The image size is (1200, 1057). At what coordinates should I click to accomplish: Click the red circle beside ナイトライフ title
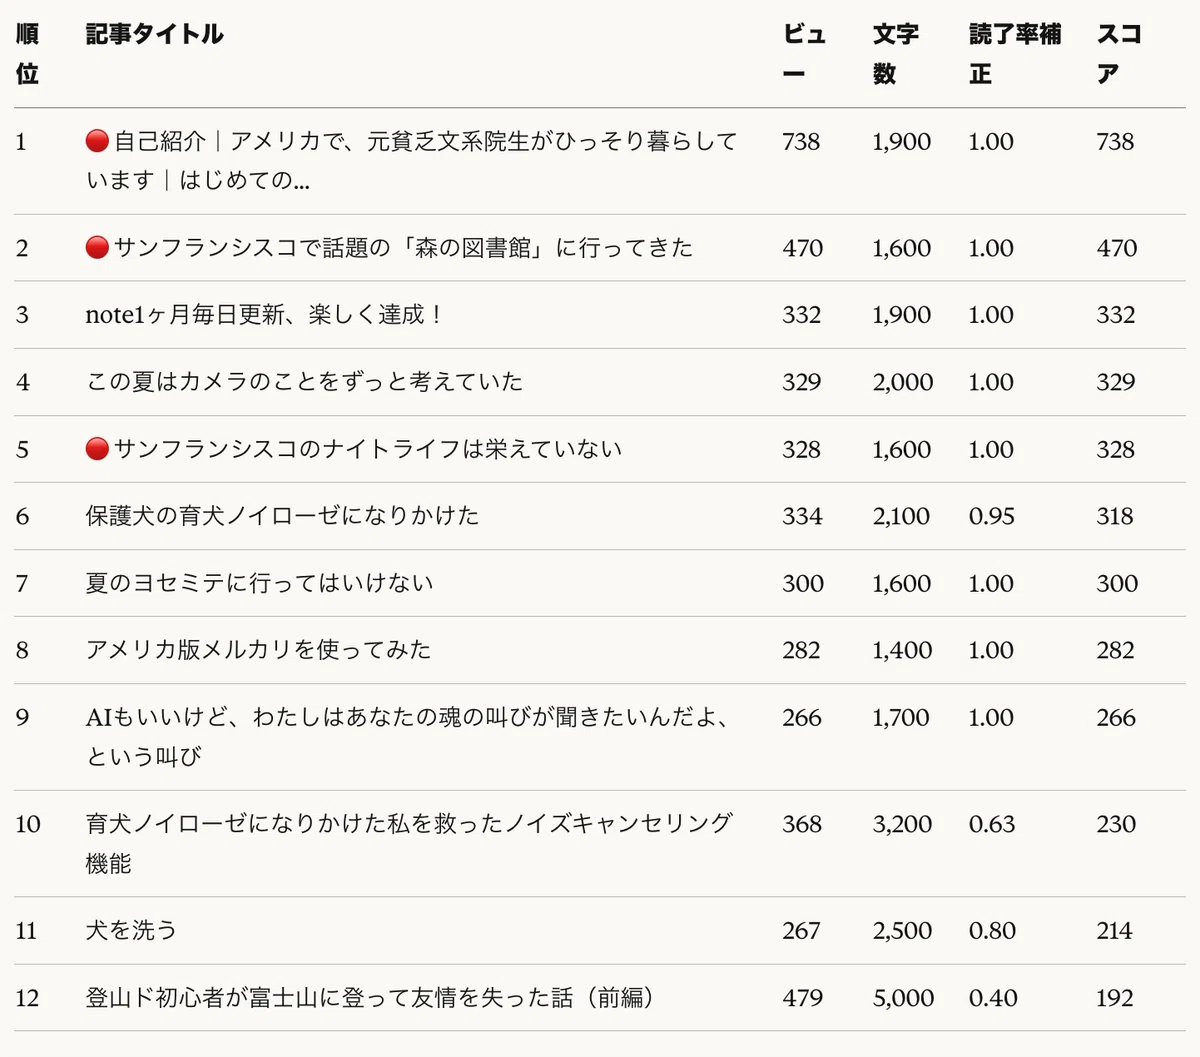[x=97, y=449]
